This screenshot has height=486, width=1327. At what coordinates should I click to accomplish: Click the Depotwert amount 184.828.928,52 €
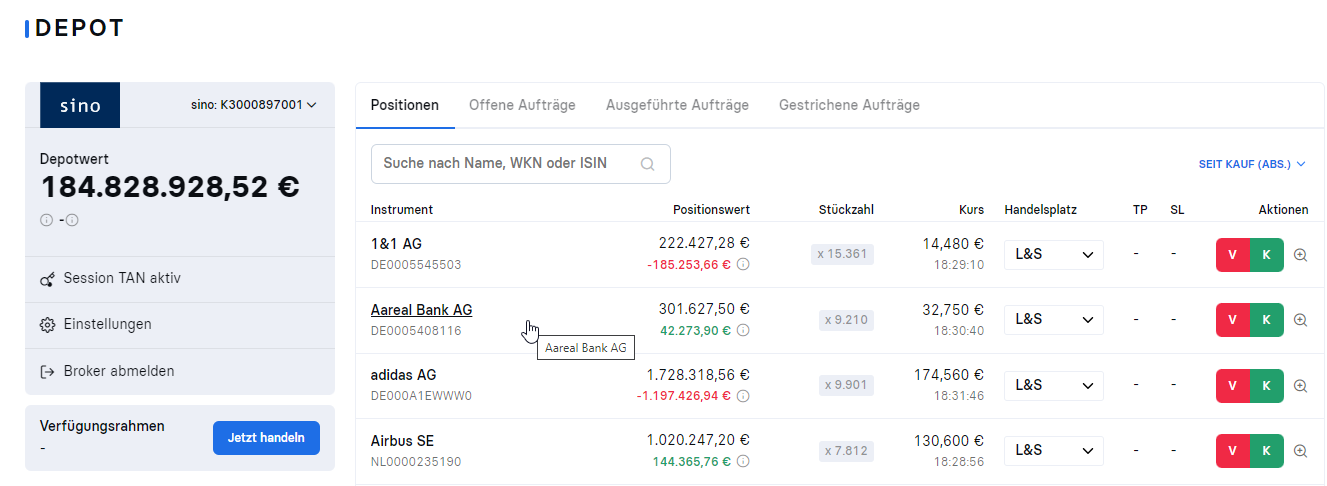pyautogui.click(x=170, y=187)
